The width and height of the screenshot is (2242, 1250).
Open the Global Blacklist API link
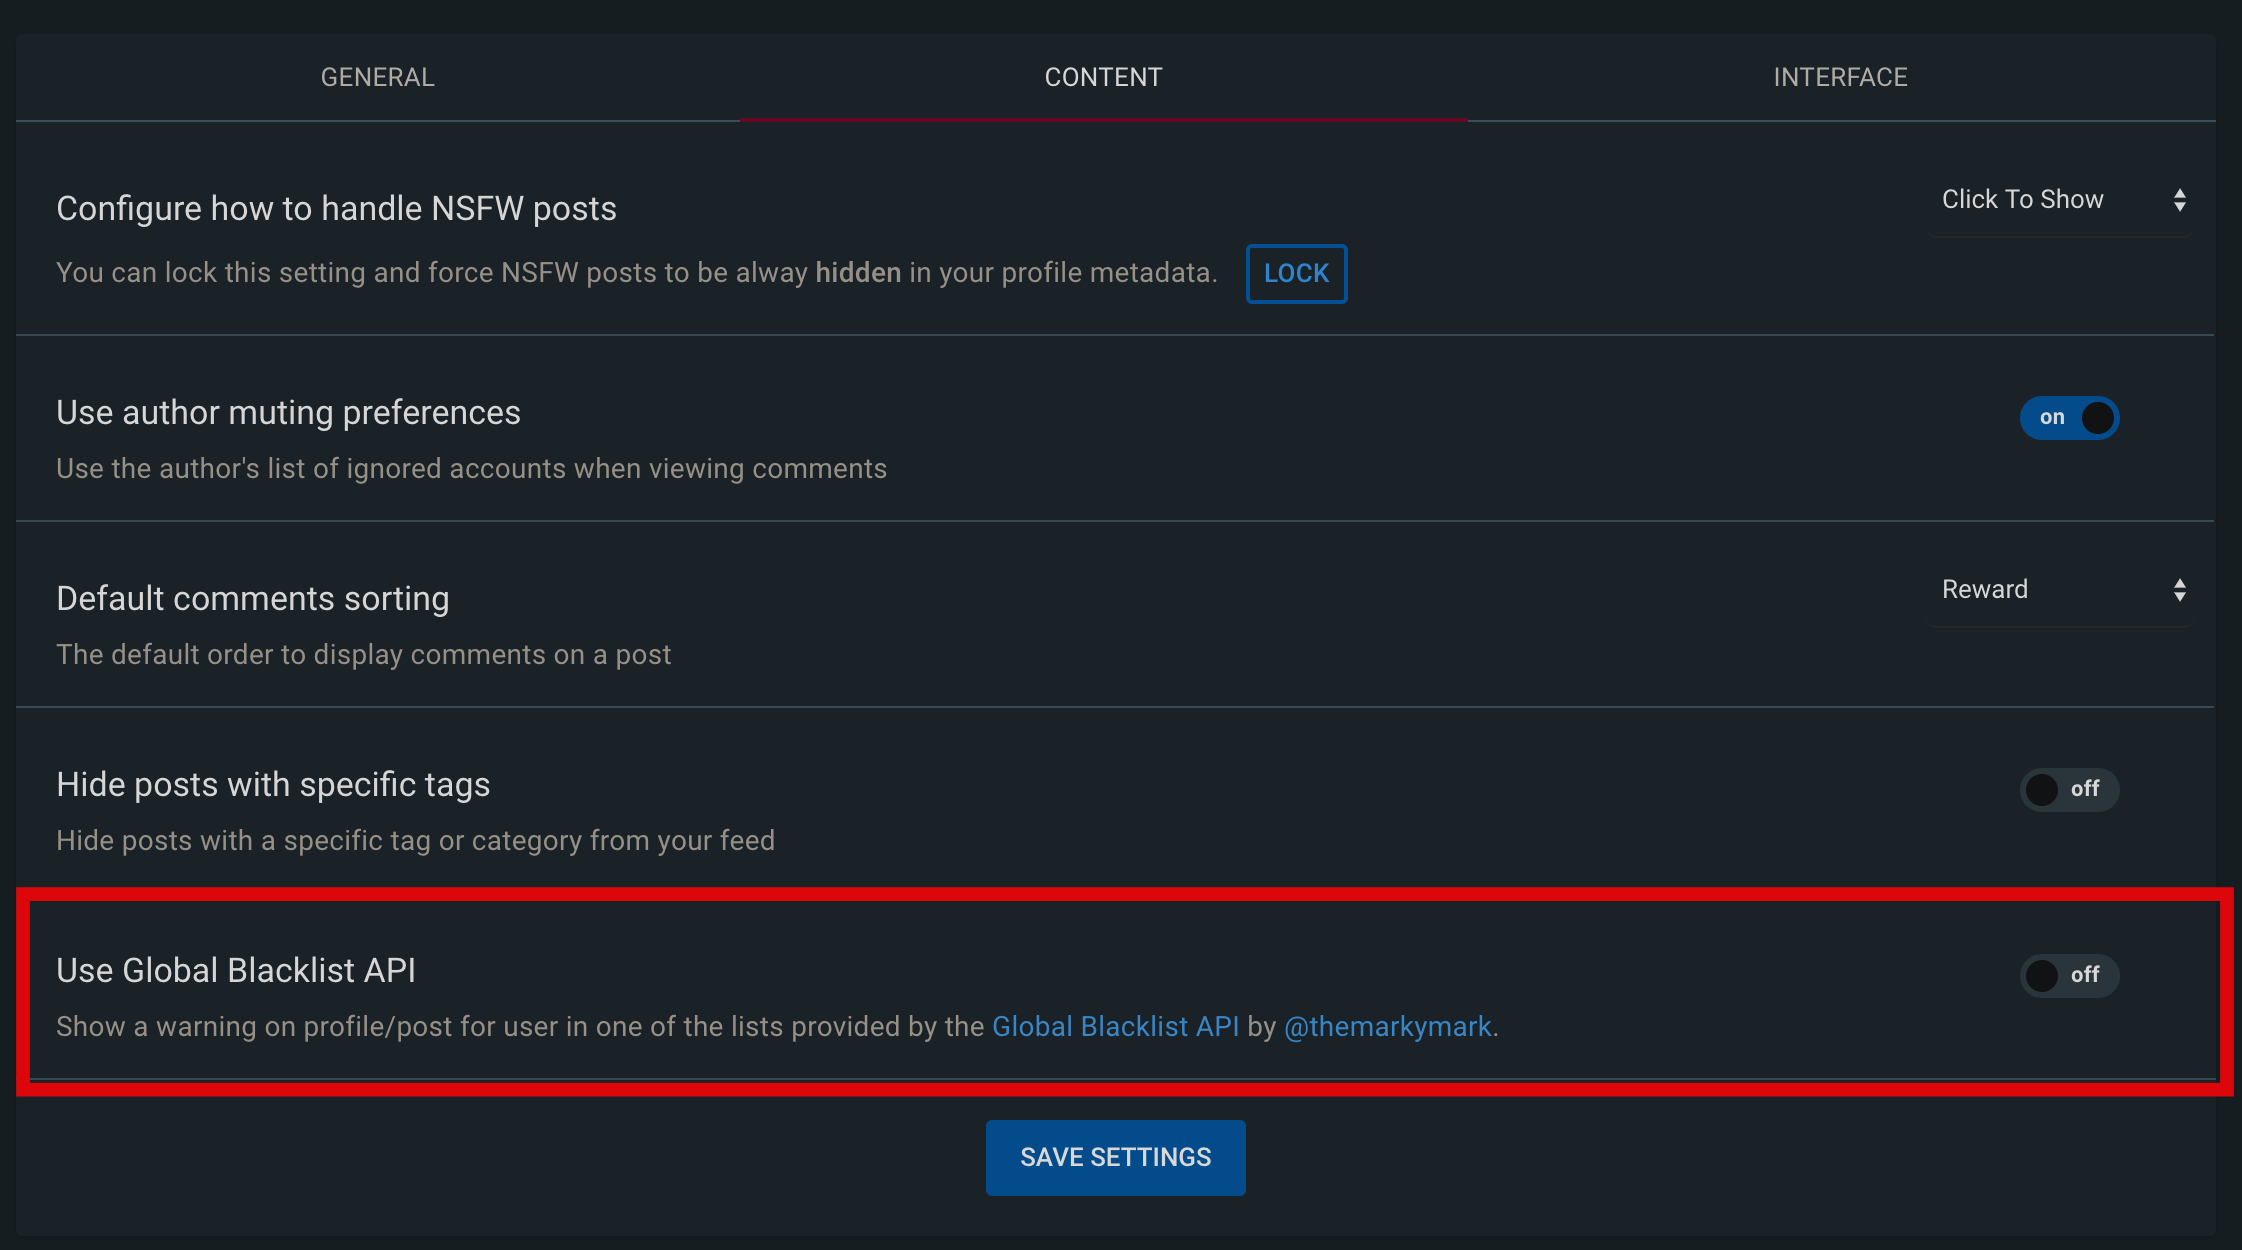(x=1115, y=1027)
